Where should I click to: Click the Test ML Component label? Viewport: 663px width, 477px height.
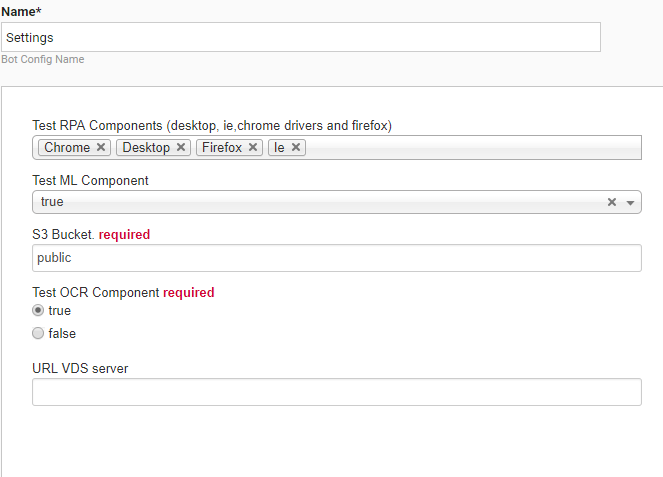tap(90, 181)
